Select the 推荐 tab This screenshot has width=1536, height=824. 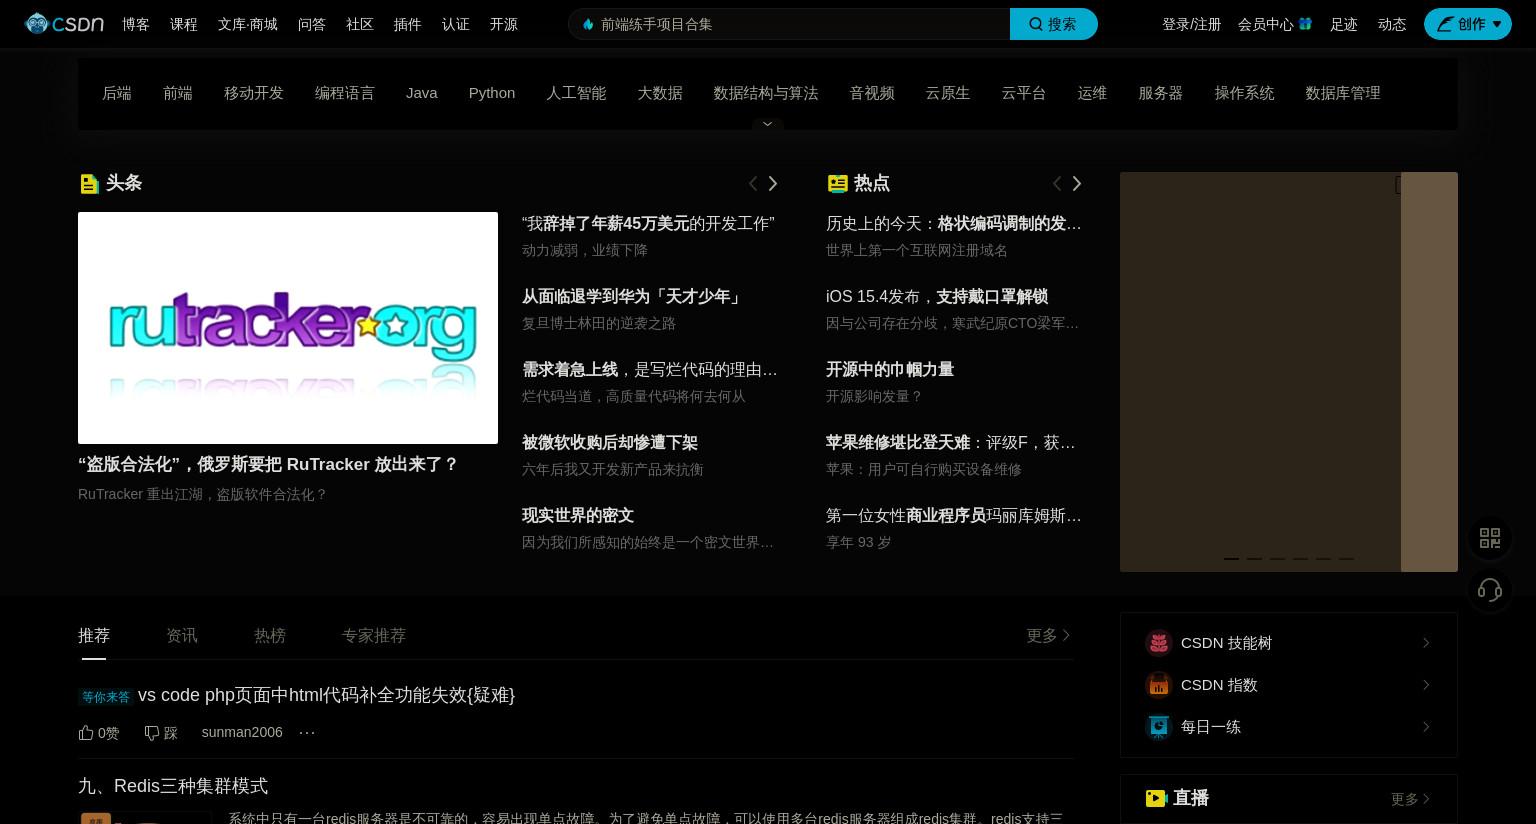[x=94, y=635]
